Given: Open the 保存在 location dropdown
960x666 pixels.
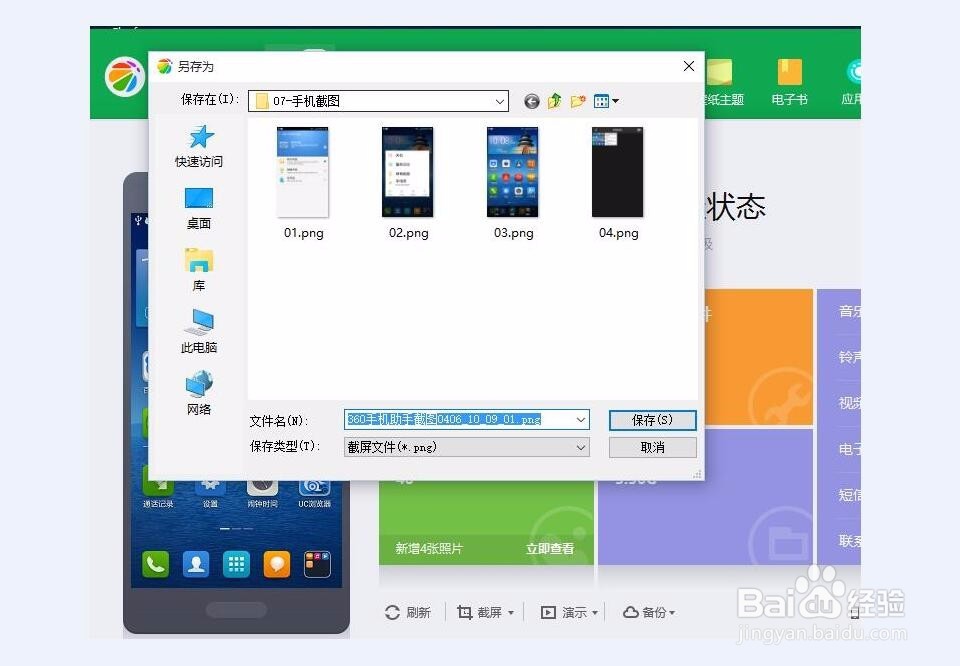Looking at the screenshot, I should click(500, 100).
